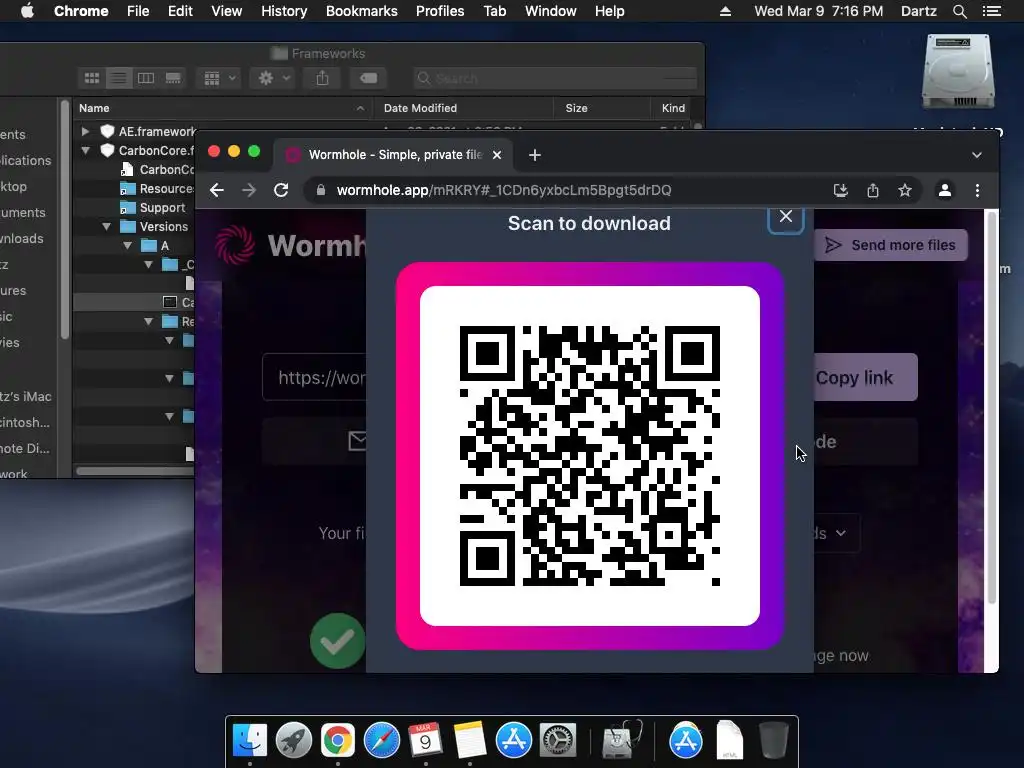Click the green checkmark icon
1024x768 pixels.
pyautogui.click(x=338, y=641)
